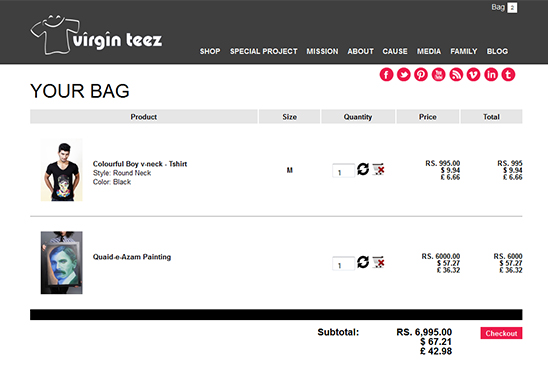Open the YouTube social icon
Viewport: 548px width, 365px height.
[x=439, y=74]
